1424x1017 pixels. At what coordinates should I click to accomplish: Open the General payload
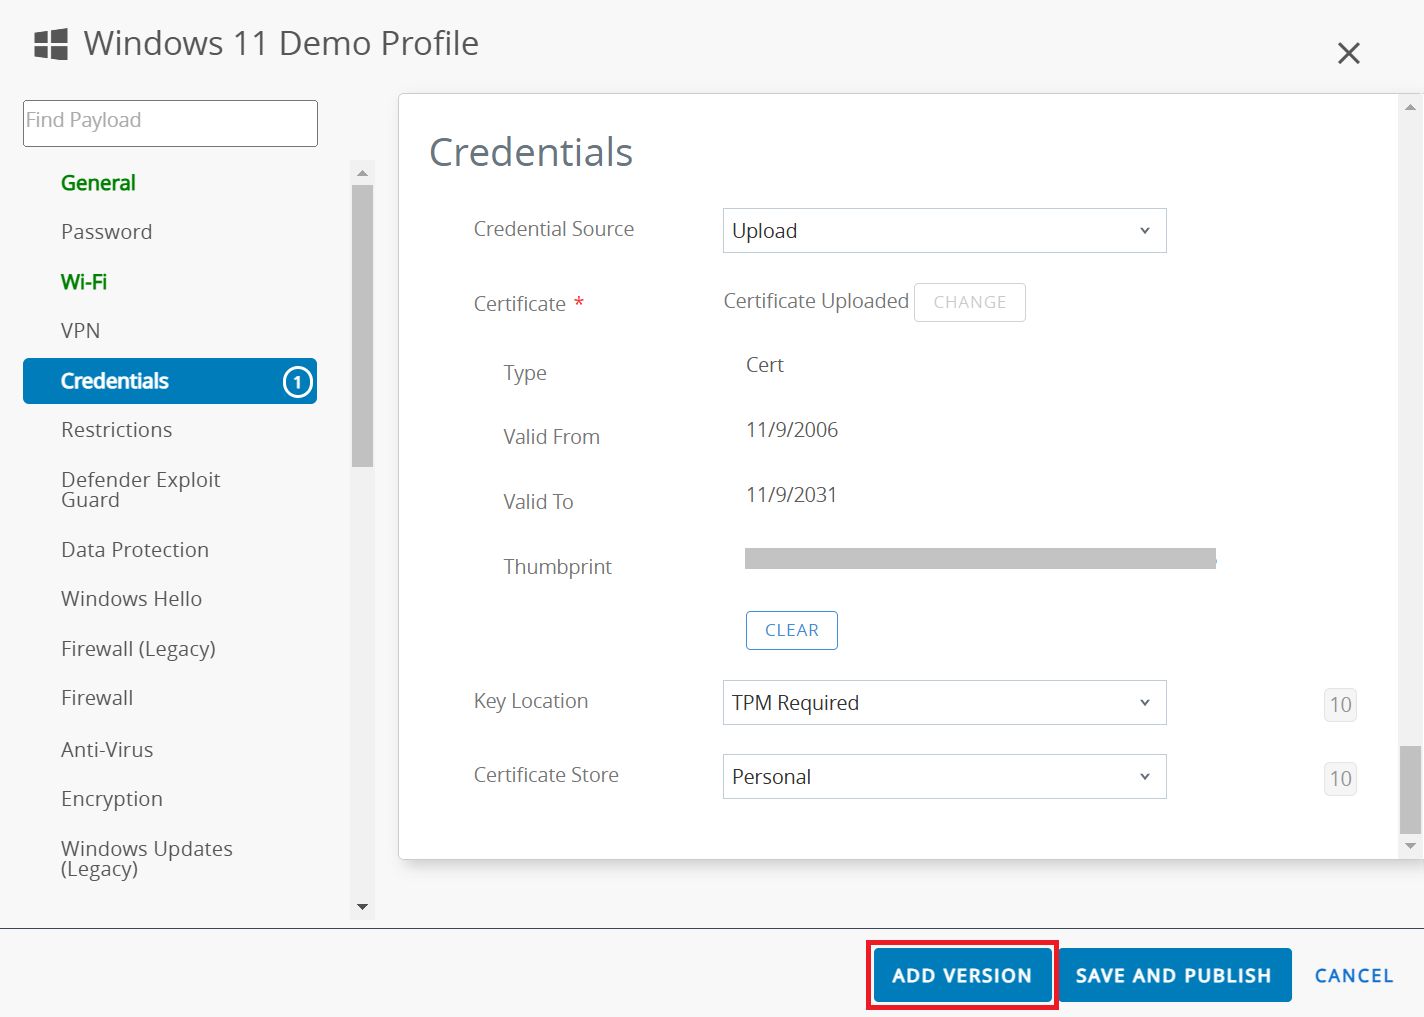(x=98, y=183)
